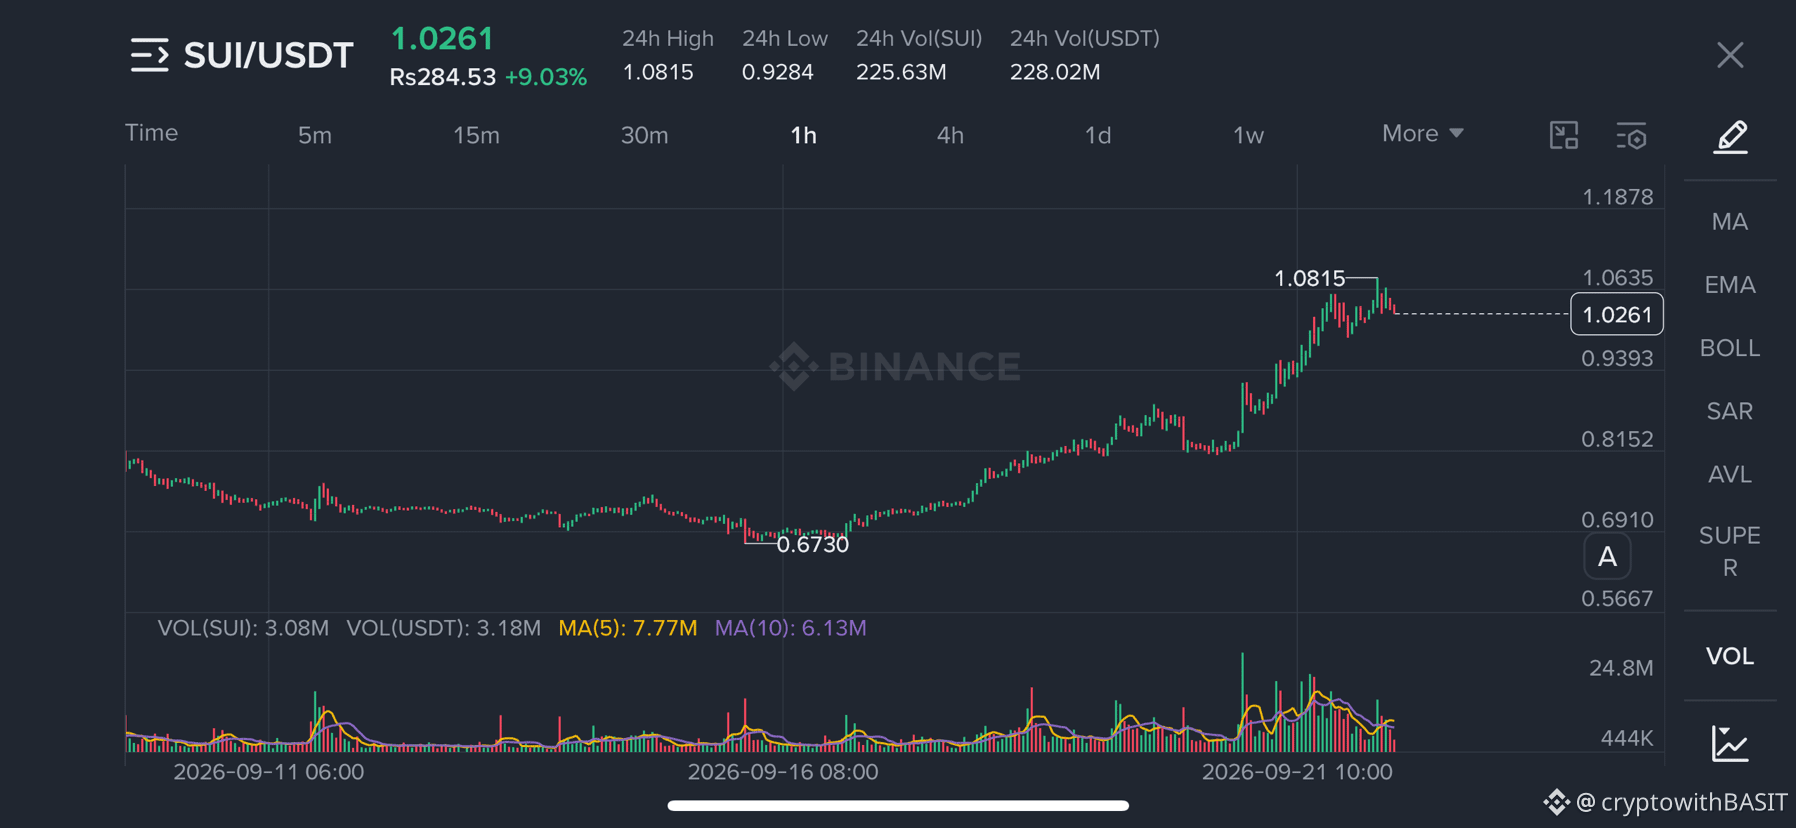The image size is (1796, 828).
Task: Enable the SUPER trend indicator
Action: pos(1730,551)
